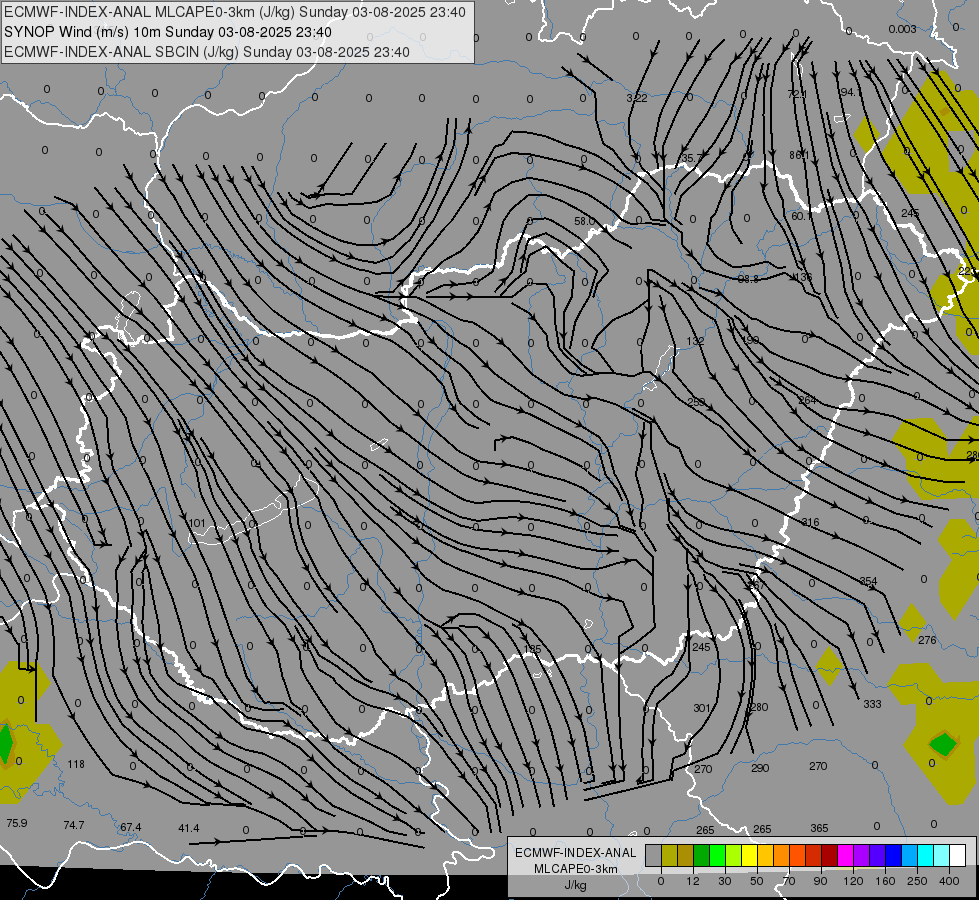This screenshot has width=979, height=900.
Task: Click the map value 0.003
Action: coord(902,29)
